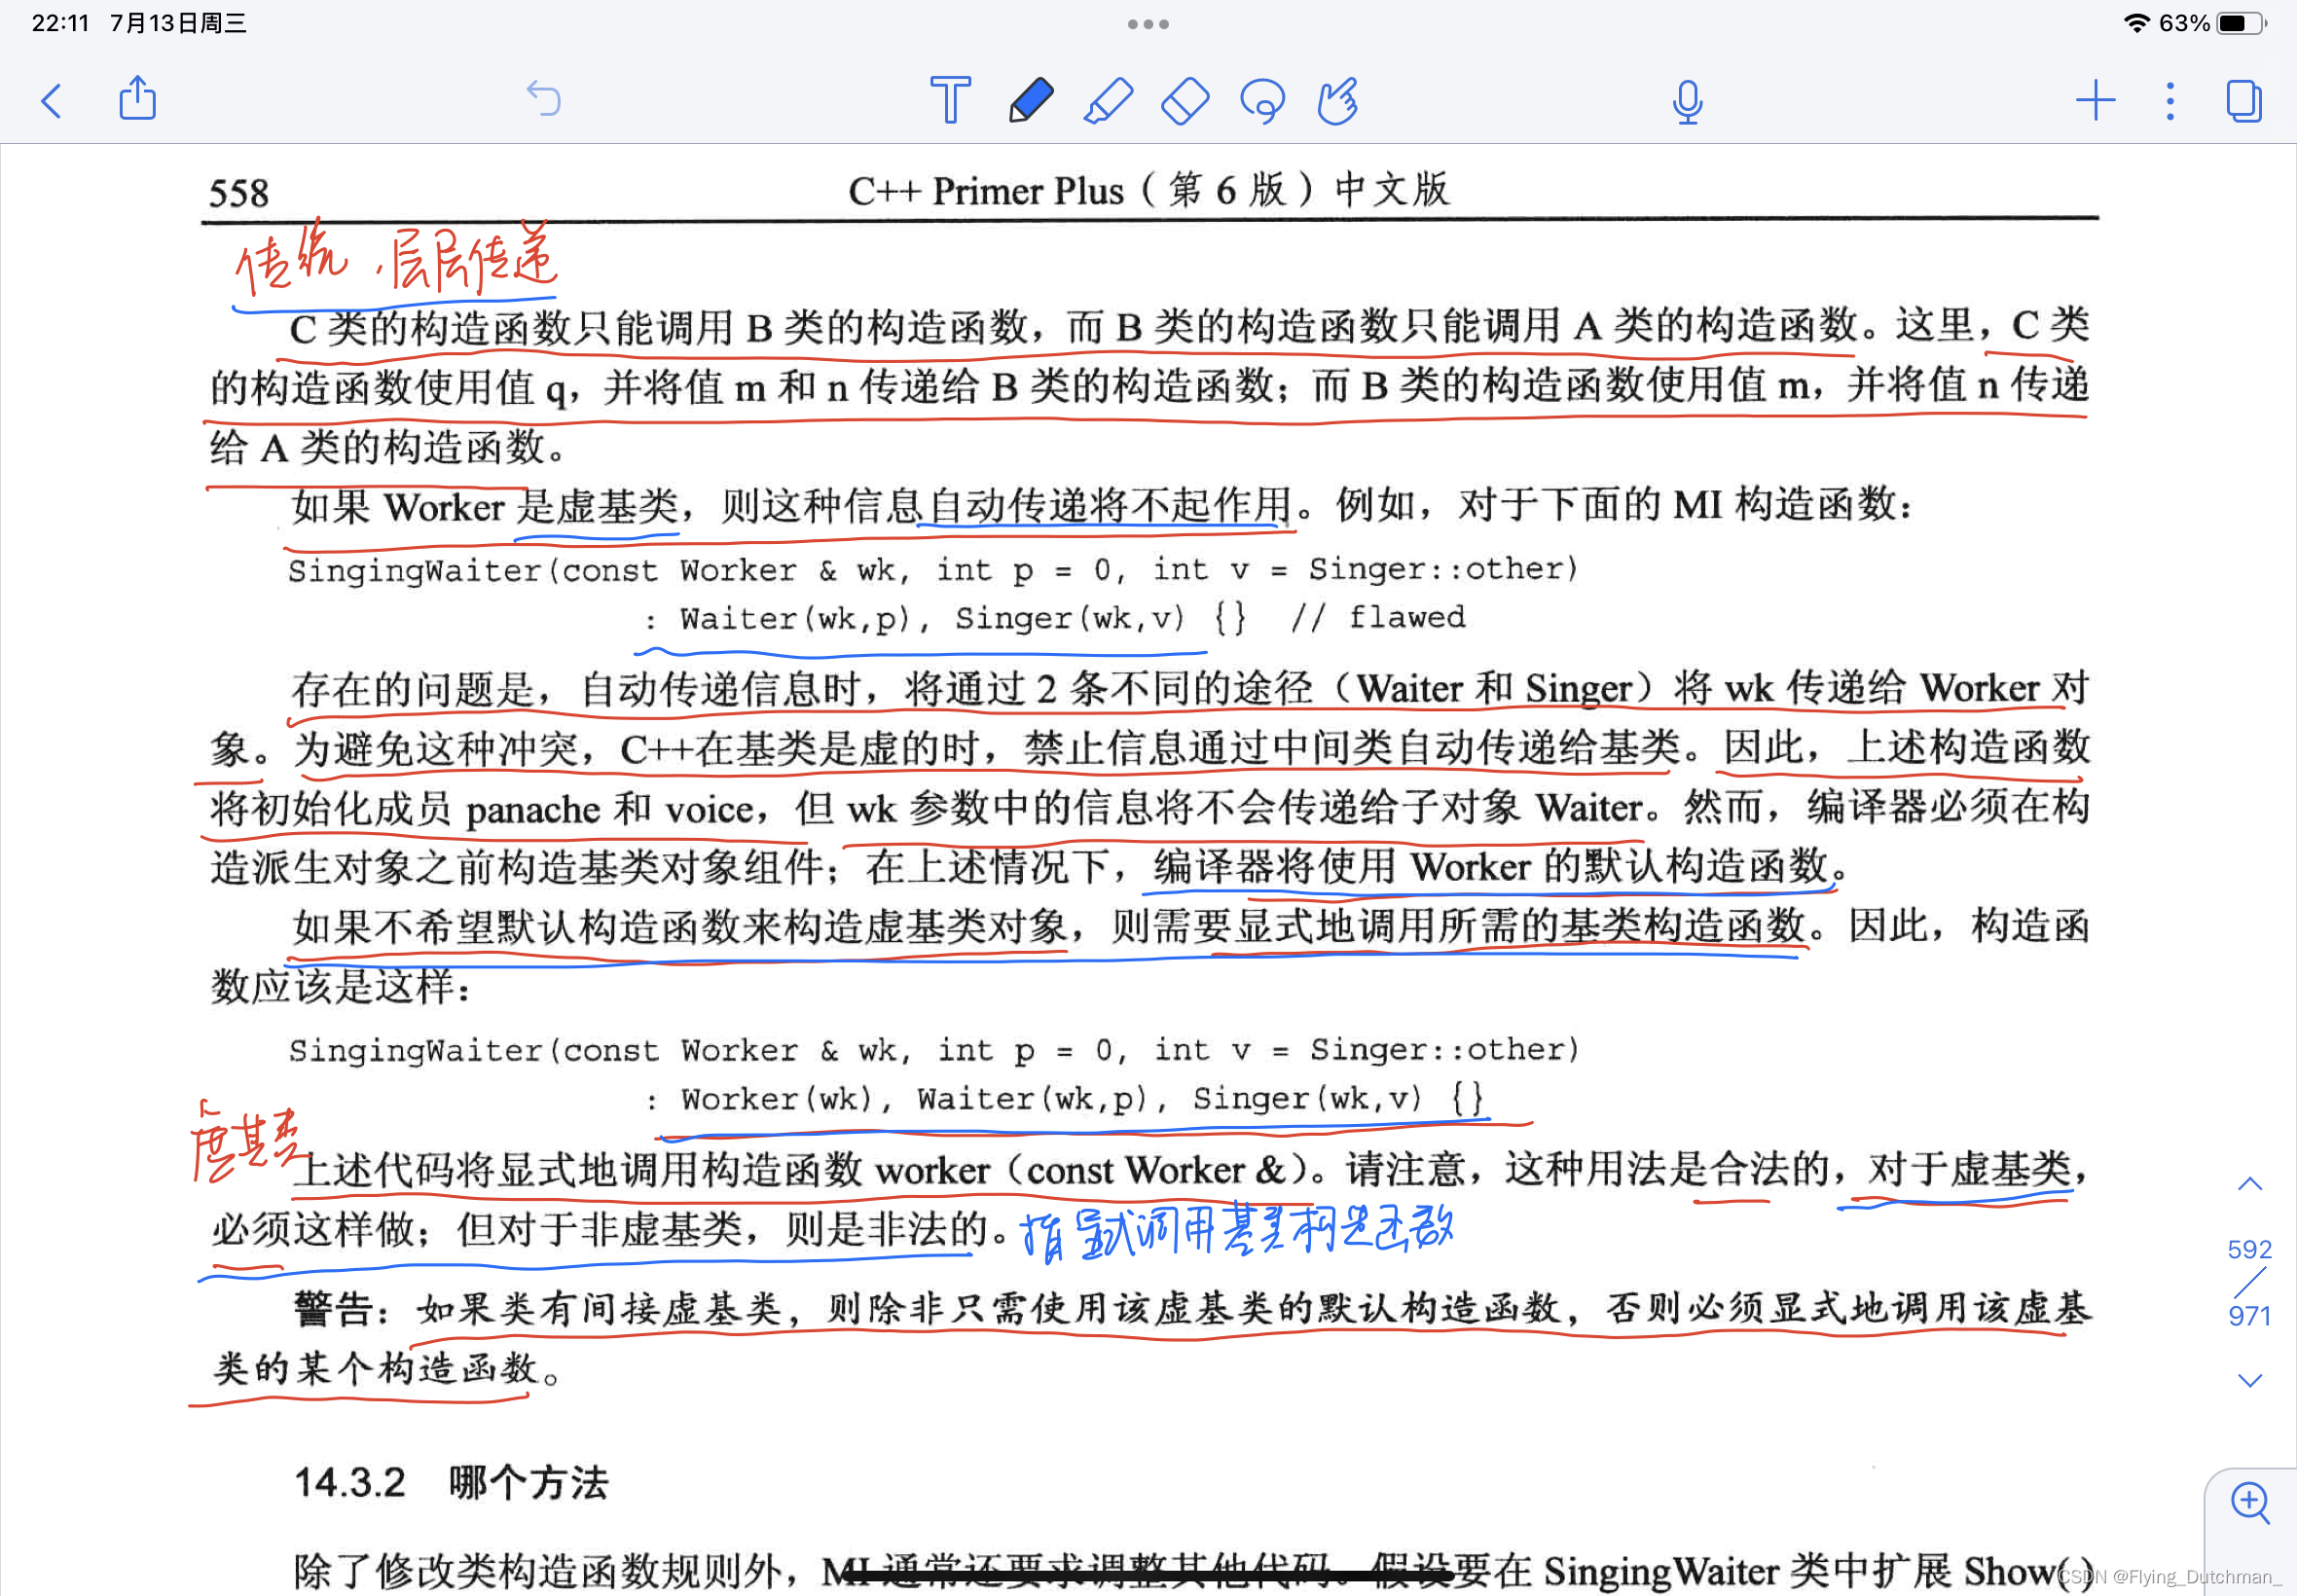The height and width of the screenshot is (1596, 2297).
Task: Select the Lasso selection tool
Action: 1262,100
